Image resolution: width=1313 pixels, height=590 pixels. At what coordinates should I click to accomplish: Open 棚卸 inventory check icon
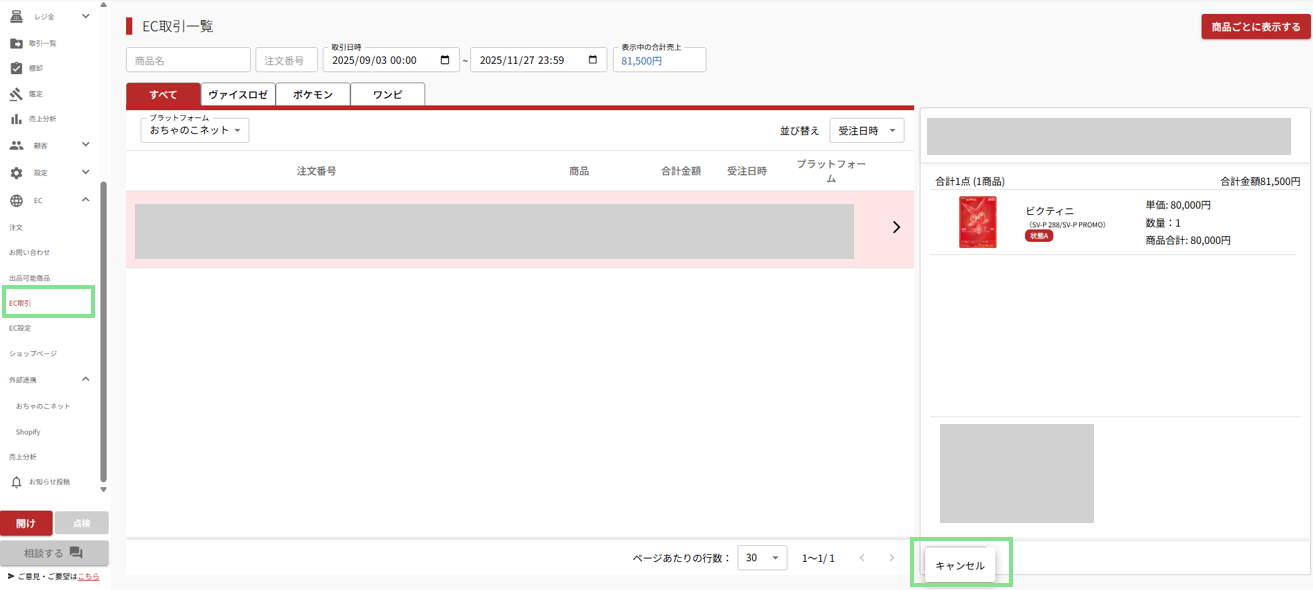(x=16, y=68)
